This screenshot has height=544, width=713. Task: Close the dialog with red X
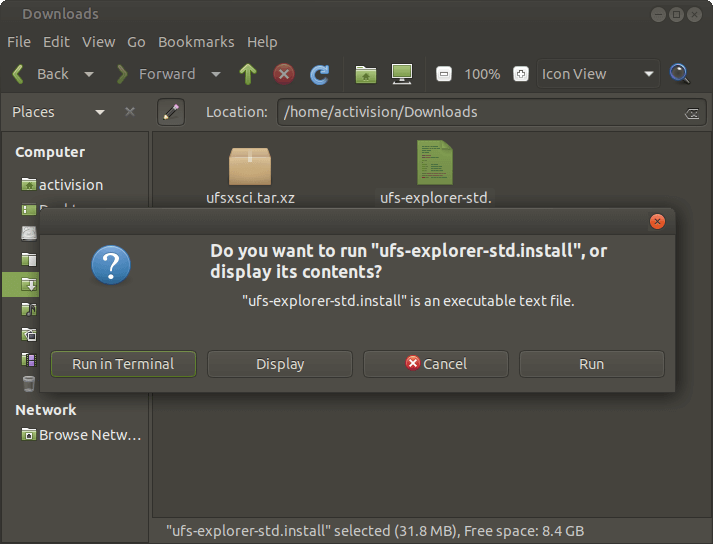pyautogui.click(x=657, y=222)
